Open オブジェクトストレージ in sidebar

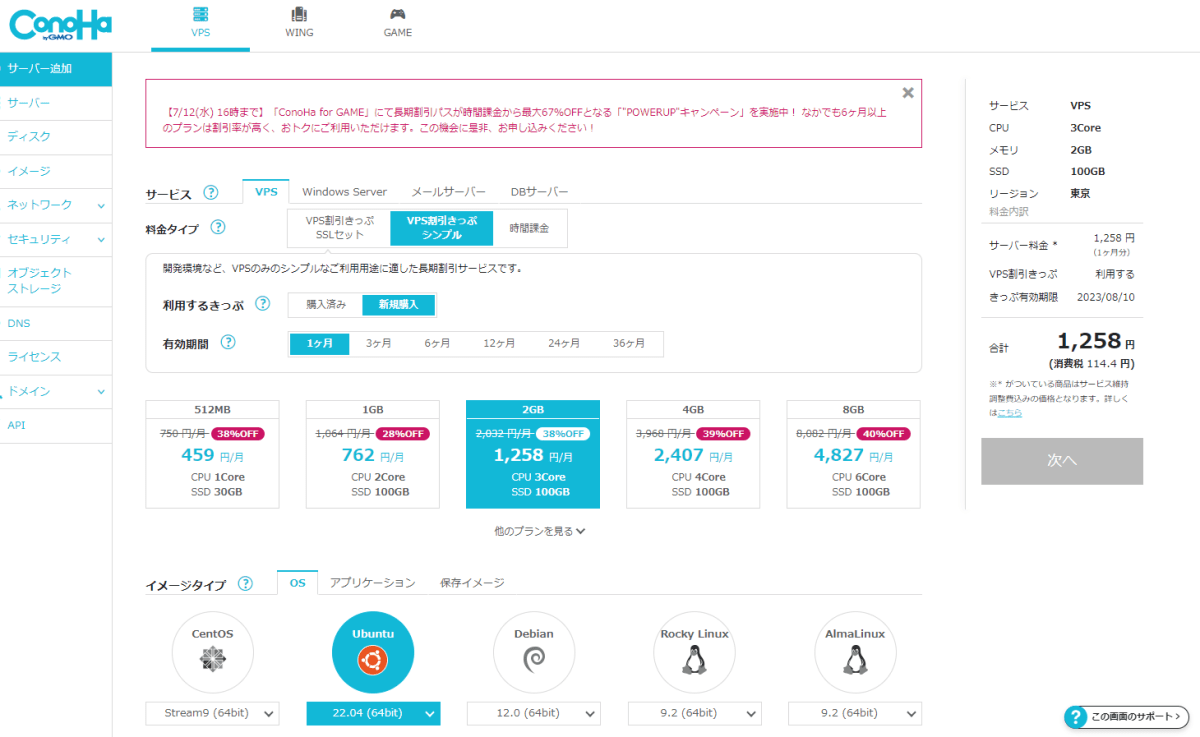tap(56, 281)
